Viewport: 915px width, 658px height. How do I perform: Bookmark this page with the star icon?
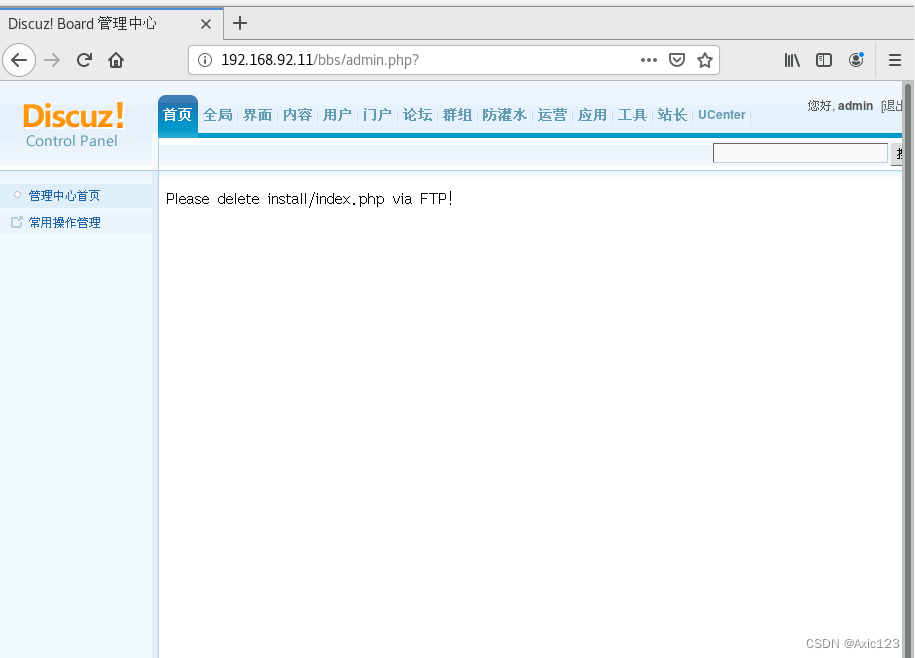(705, 60)
